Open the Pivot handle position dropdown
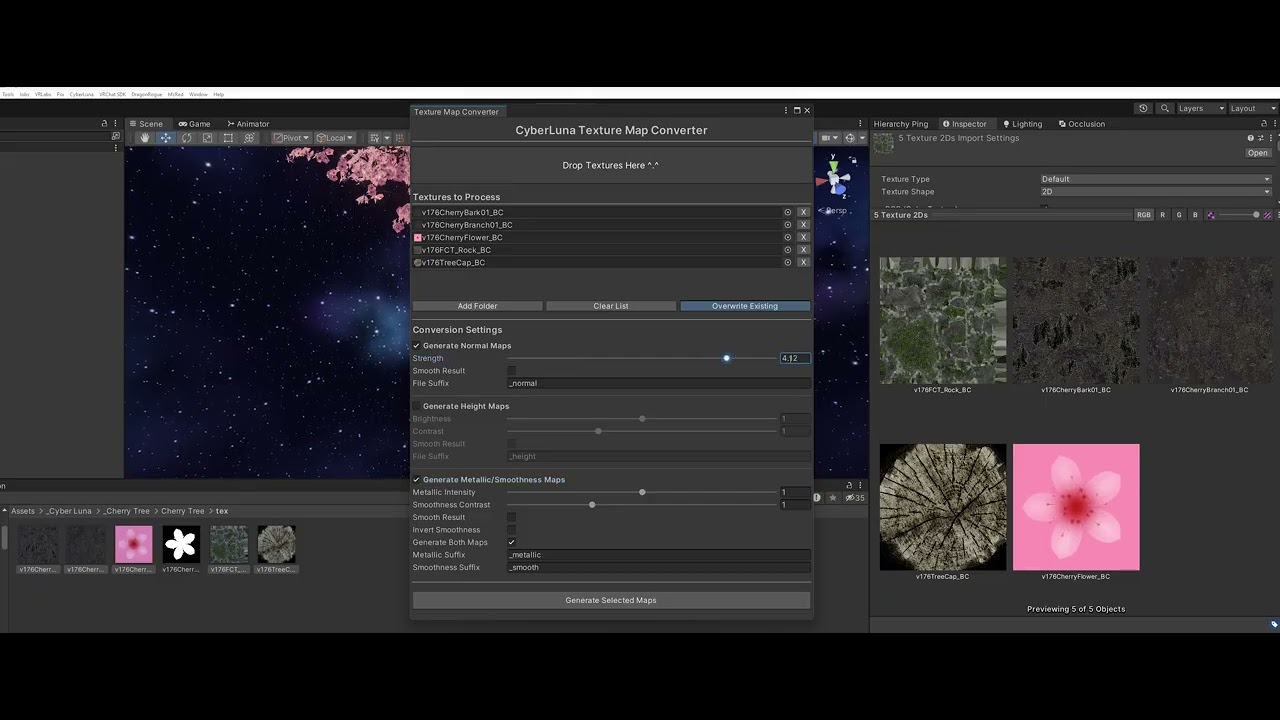Image resolution: width=1280 pixels, height=720 pixels. (292, 138)
